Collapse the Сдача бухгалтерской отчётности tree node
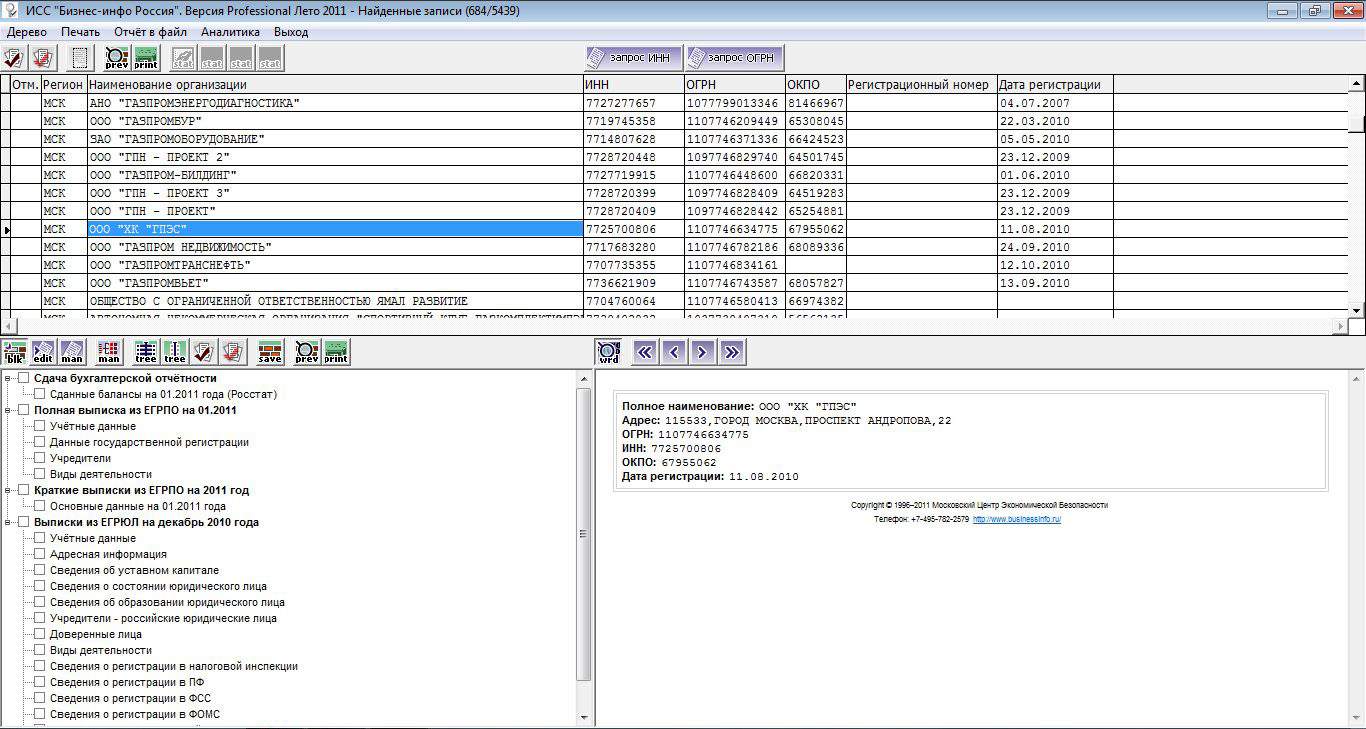 click(9, 378)
